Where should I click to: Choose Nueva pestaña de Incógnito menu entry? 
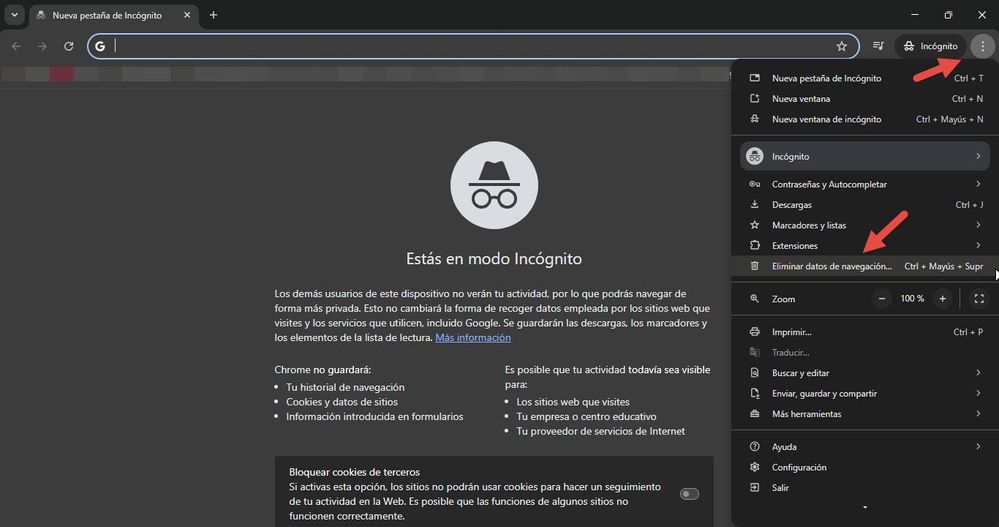click(x=865, y=78)
